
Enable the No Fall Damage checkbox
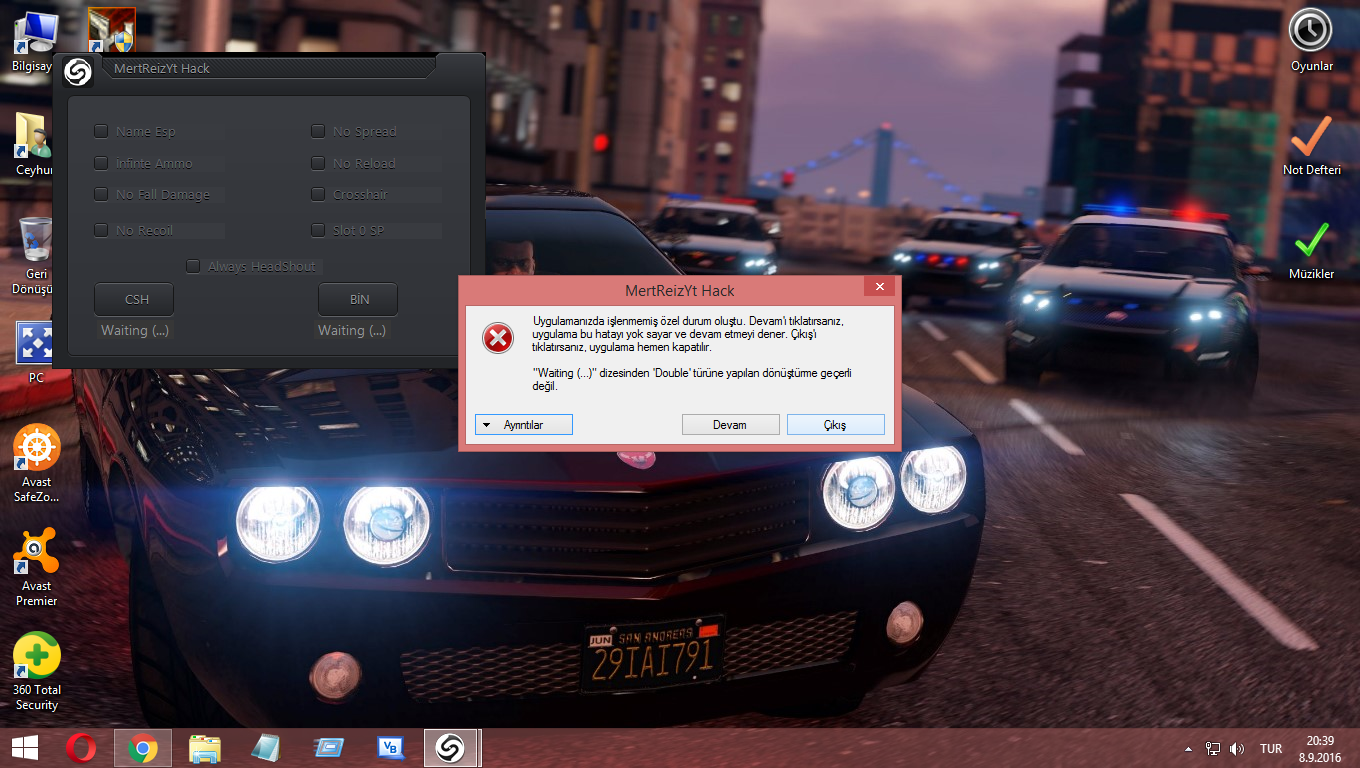[x=101, y=194]
